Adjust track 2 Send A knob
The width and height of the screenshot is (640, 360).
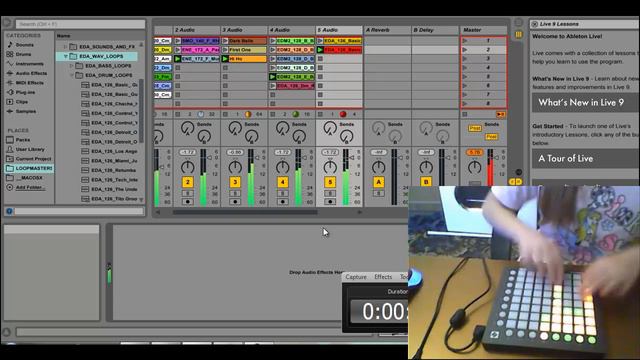187,128
